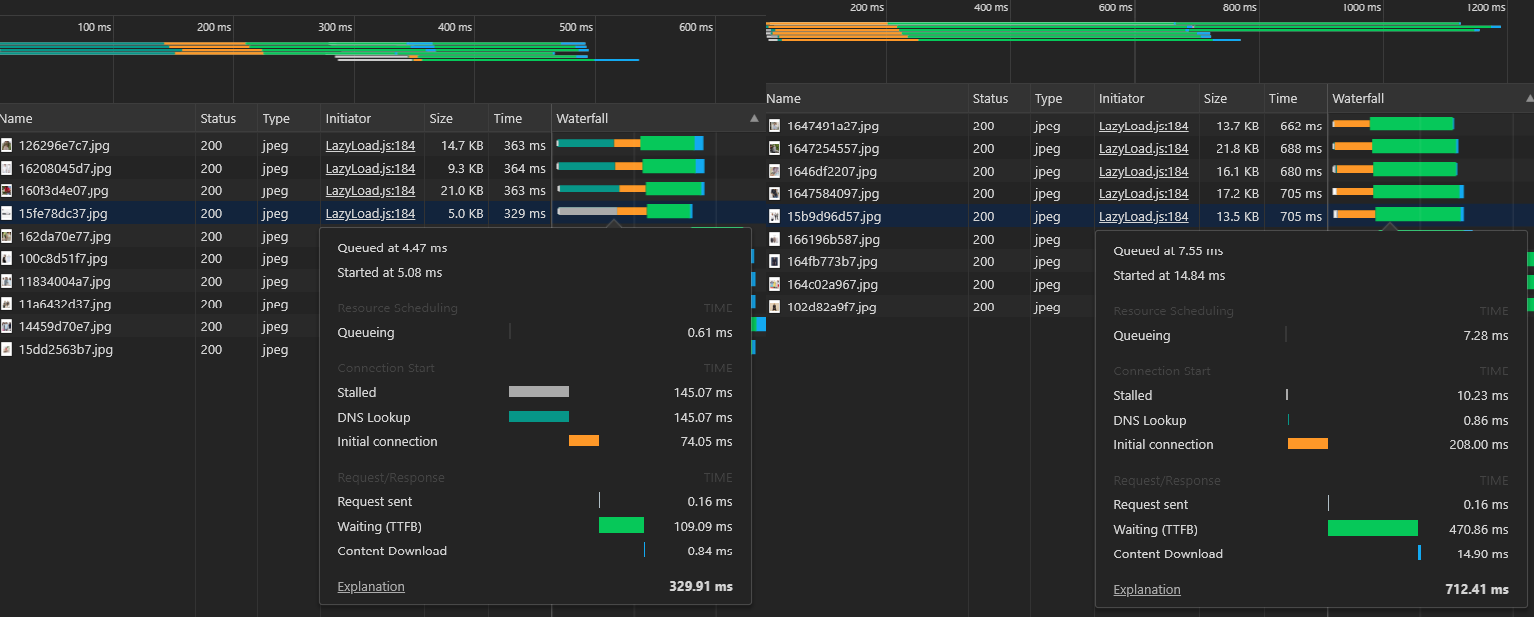Screen dimensions: 1534x617
Task: Click the 300 ms overview timeline marker
Action: pyautogui.click(x=335, y=27)
